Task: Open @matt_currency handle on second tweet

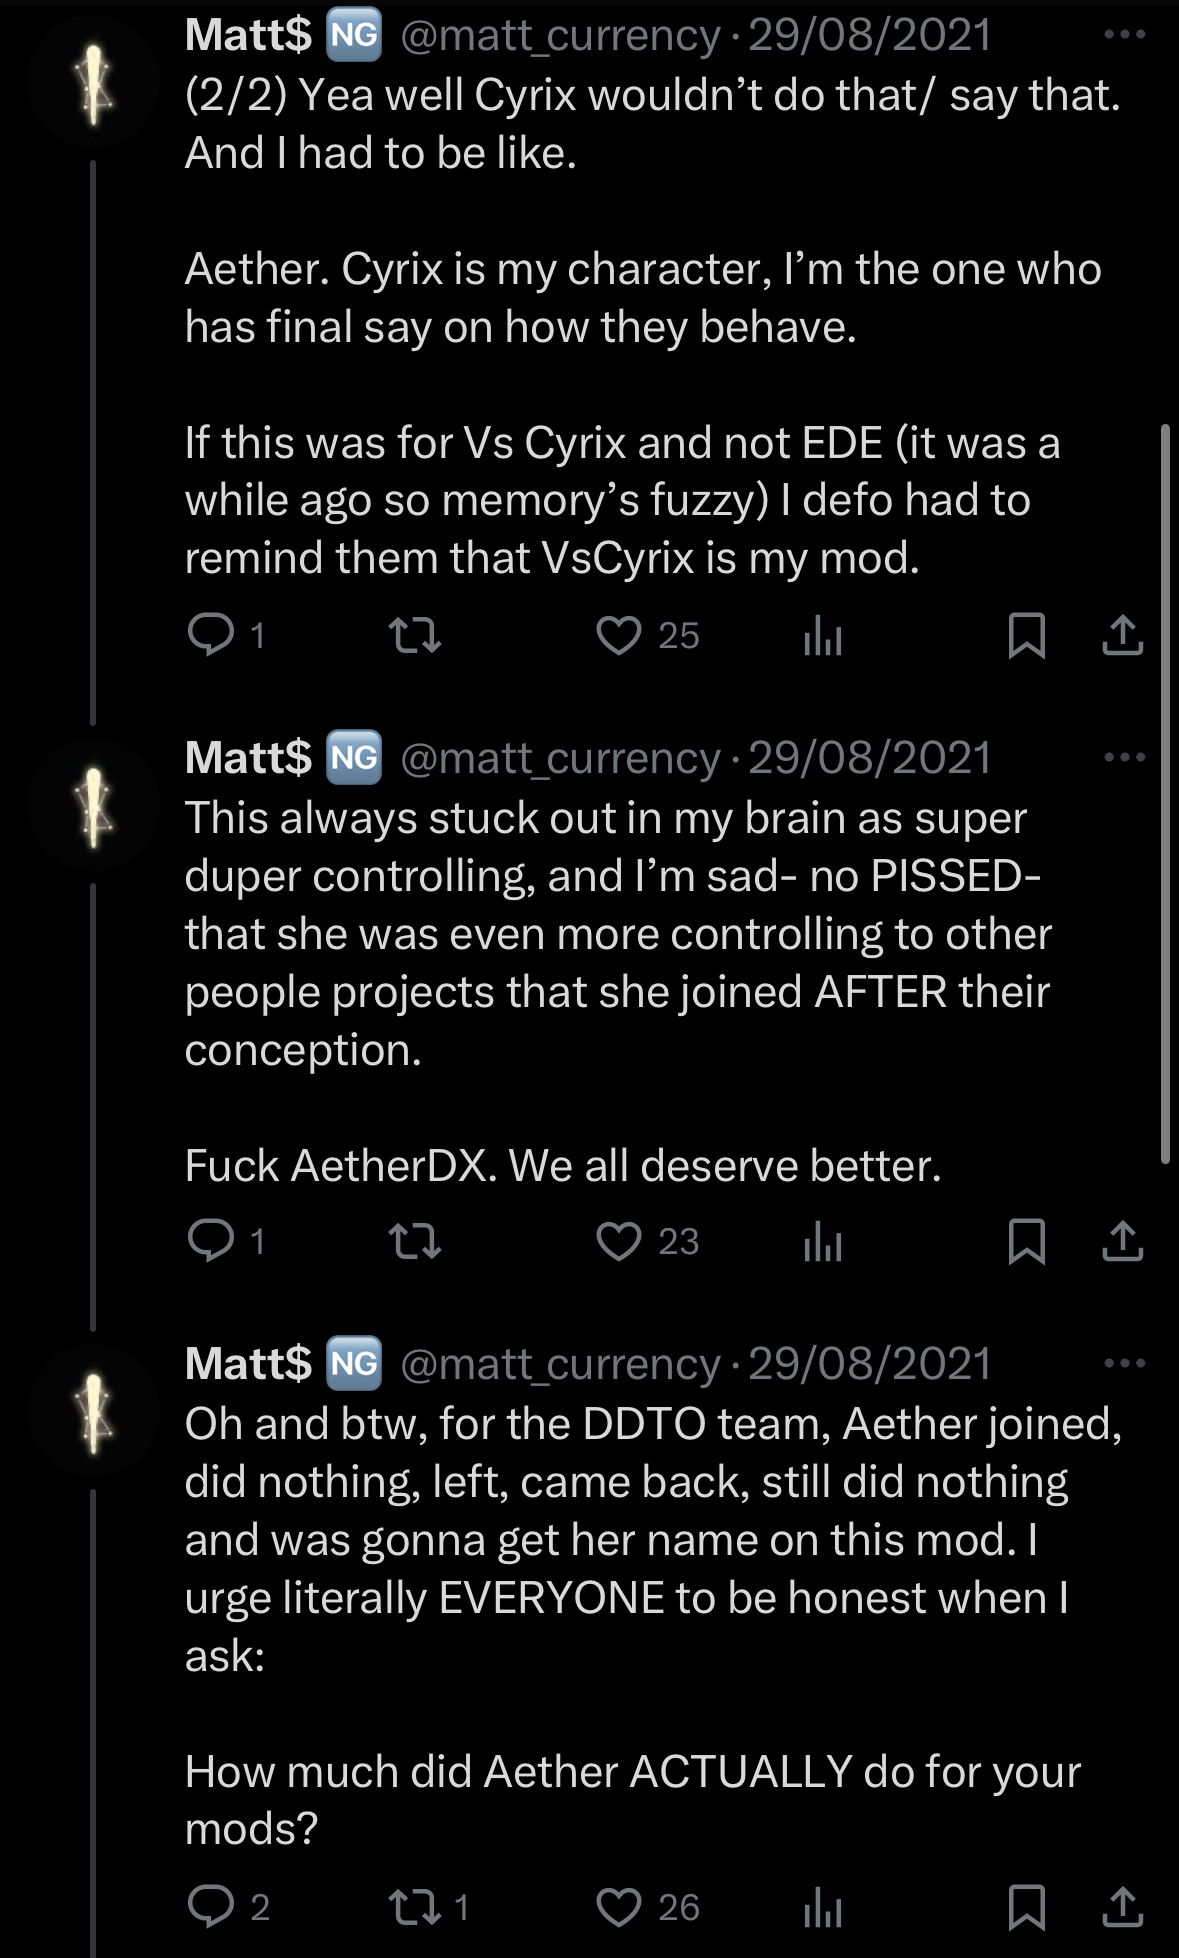Action: [560, 758]
